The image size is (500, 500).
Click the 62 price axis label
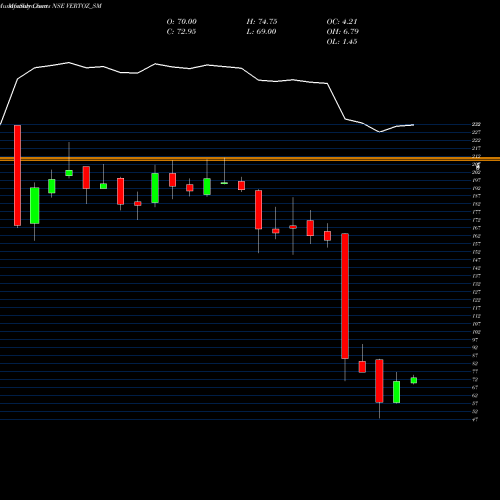click(475, 395)
